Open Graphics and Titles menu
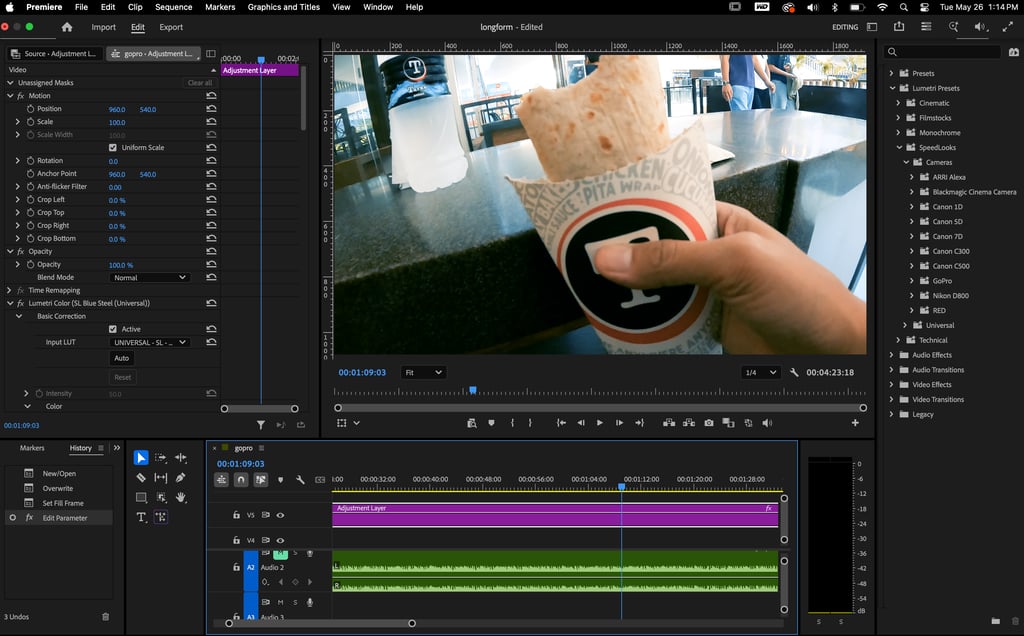The height and width of the screenshot is (636, 1024). coord(283,7)
